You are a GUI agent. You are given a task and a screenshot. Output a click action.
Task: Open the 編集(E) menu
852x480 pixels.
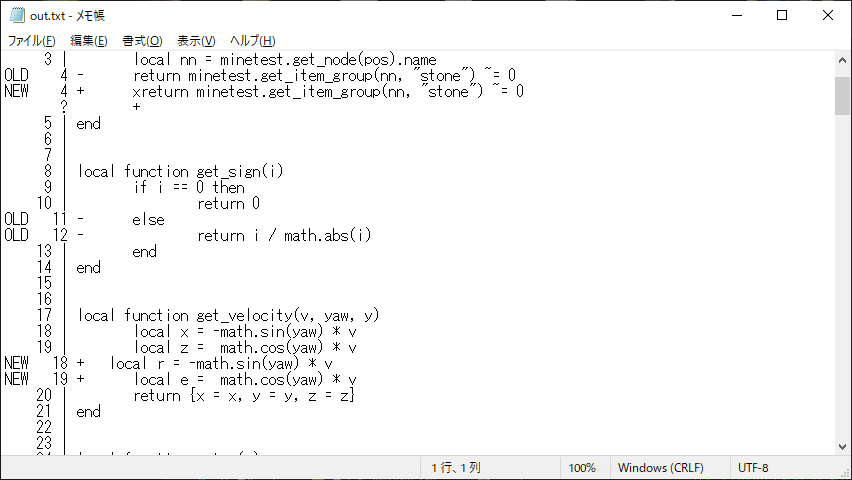pos(88,40)
